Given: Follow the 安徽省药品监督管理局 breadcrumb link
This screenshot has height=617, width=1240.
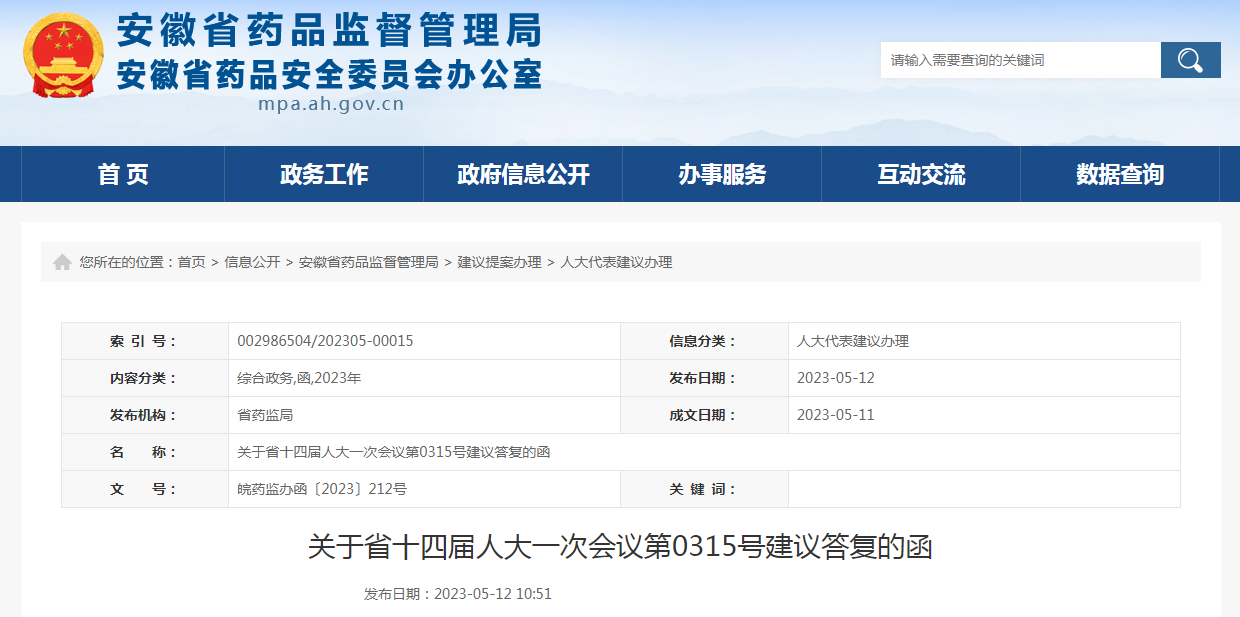Looking at the screenshot, I should click(x=368, y=262).
